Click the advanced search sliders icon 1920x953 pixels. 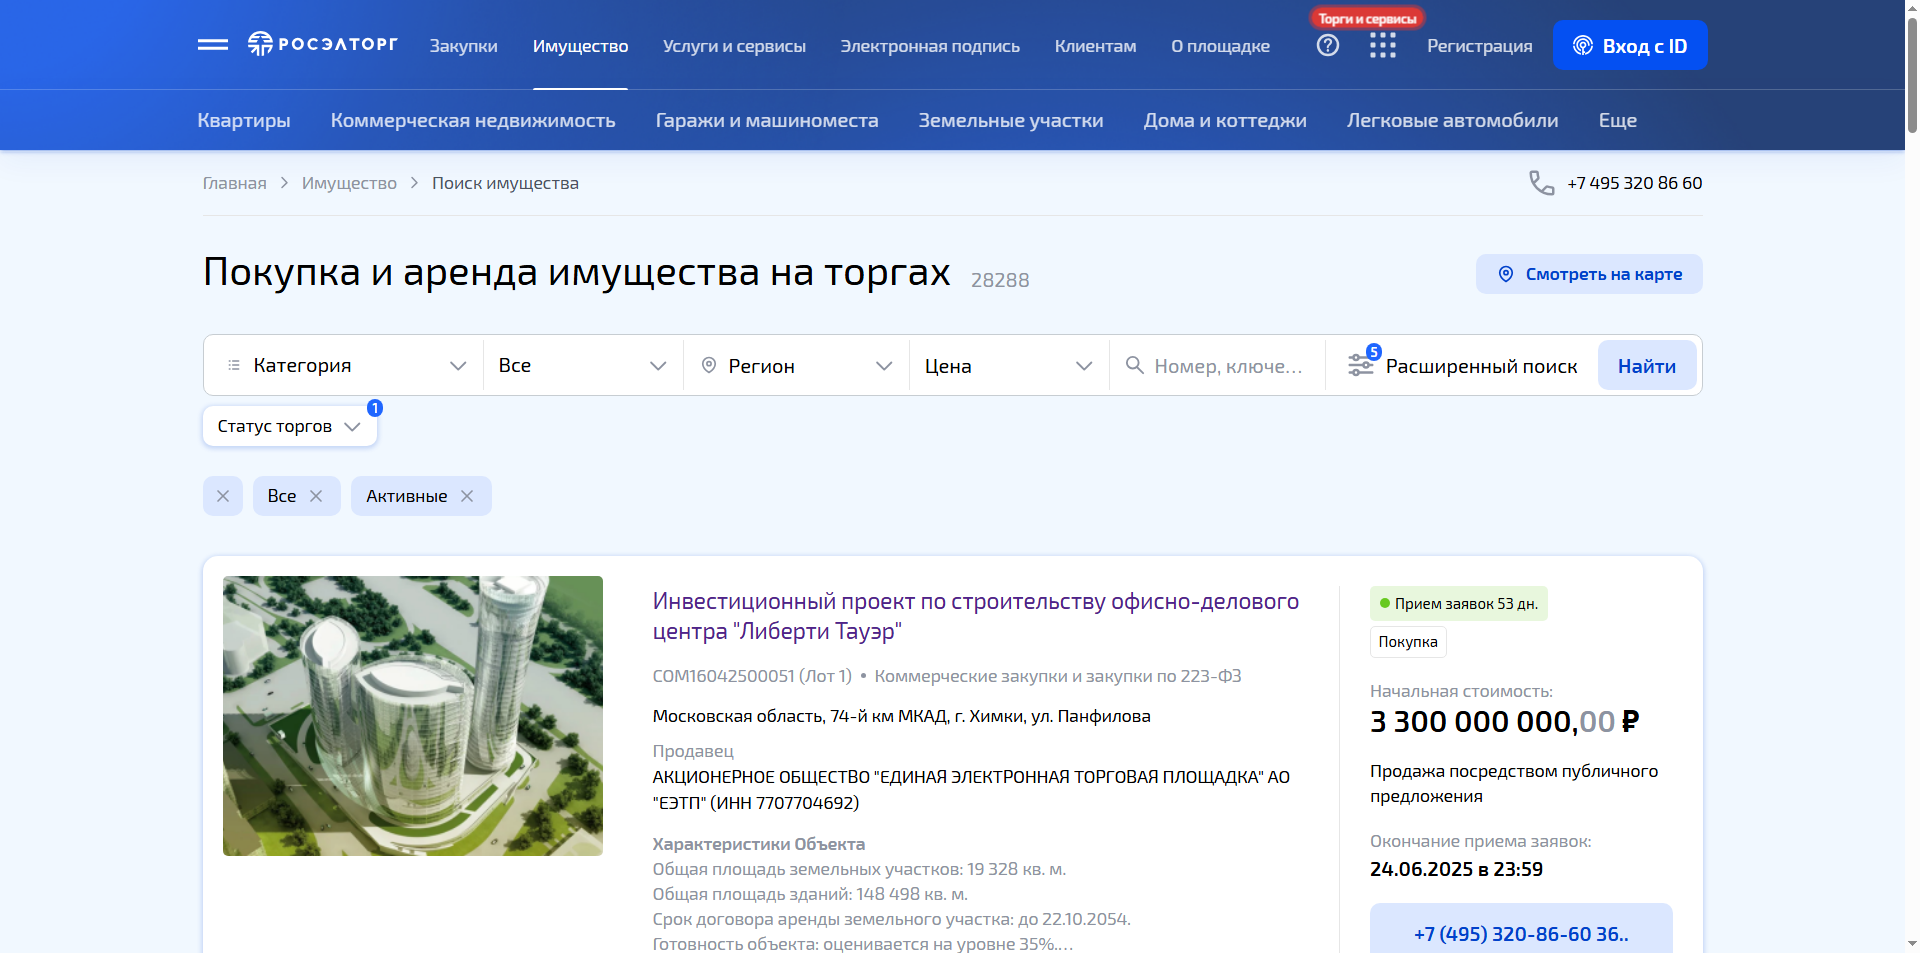[1360, 365]
